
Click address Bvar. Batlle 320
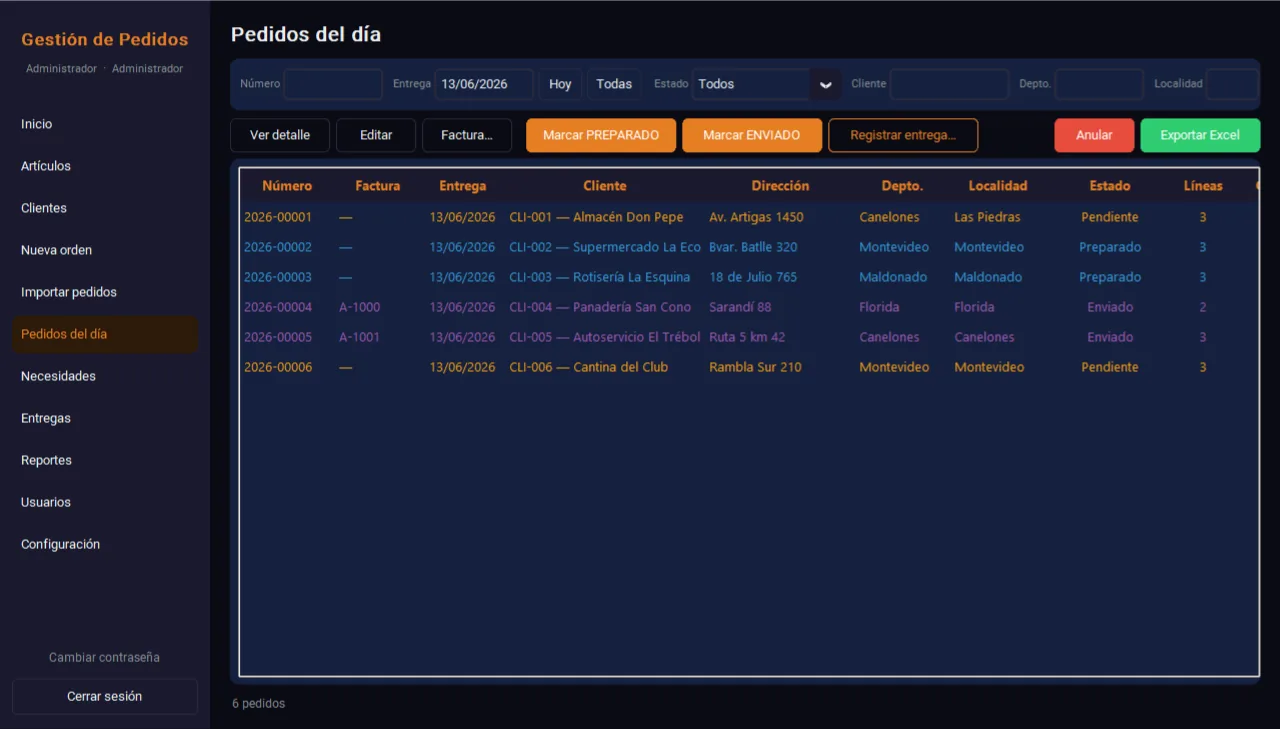753,247
